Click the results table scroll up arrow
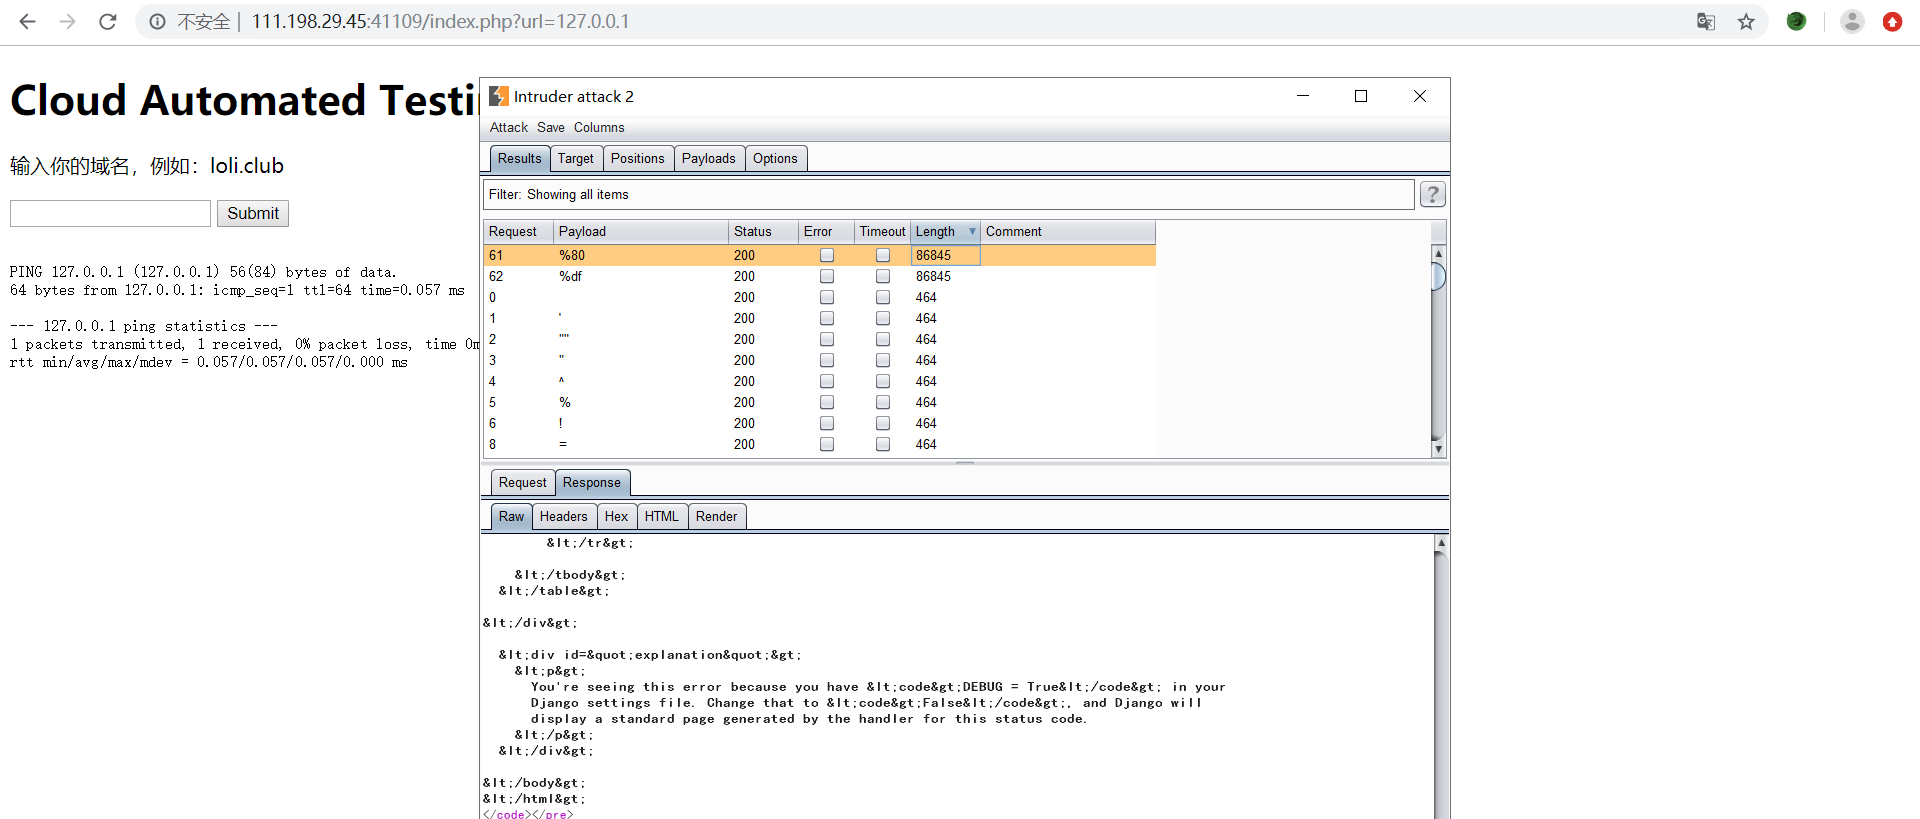 point(1438,253)
